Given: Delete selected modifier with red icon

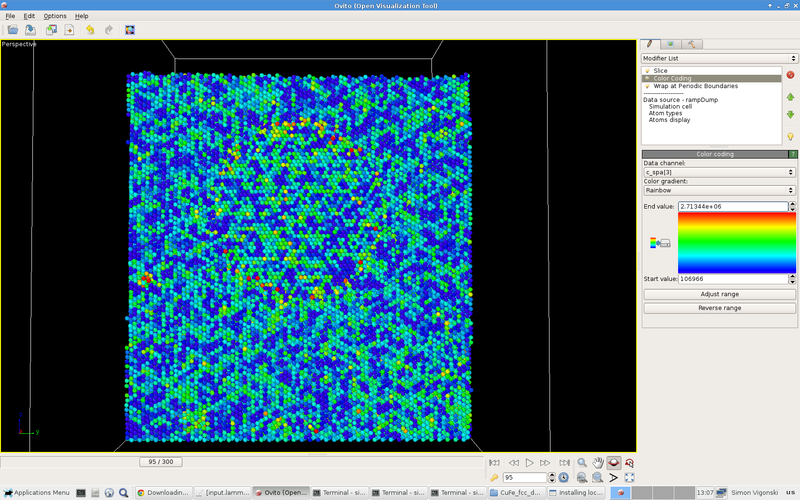Looking at the screenshot, I should pos(791,74).
